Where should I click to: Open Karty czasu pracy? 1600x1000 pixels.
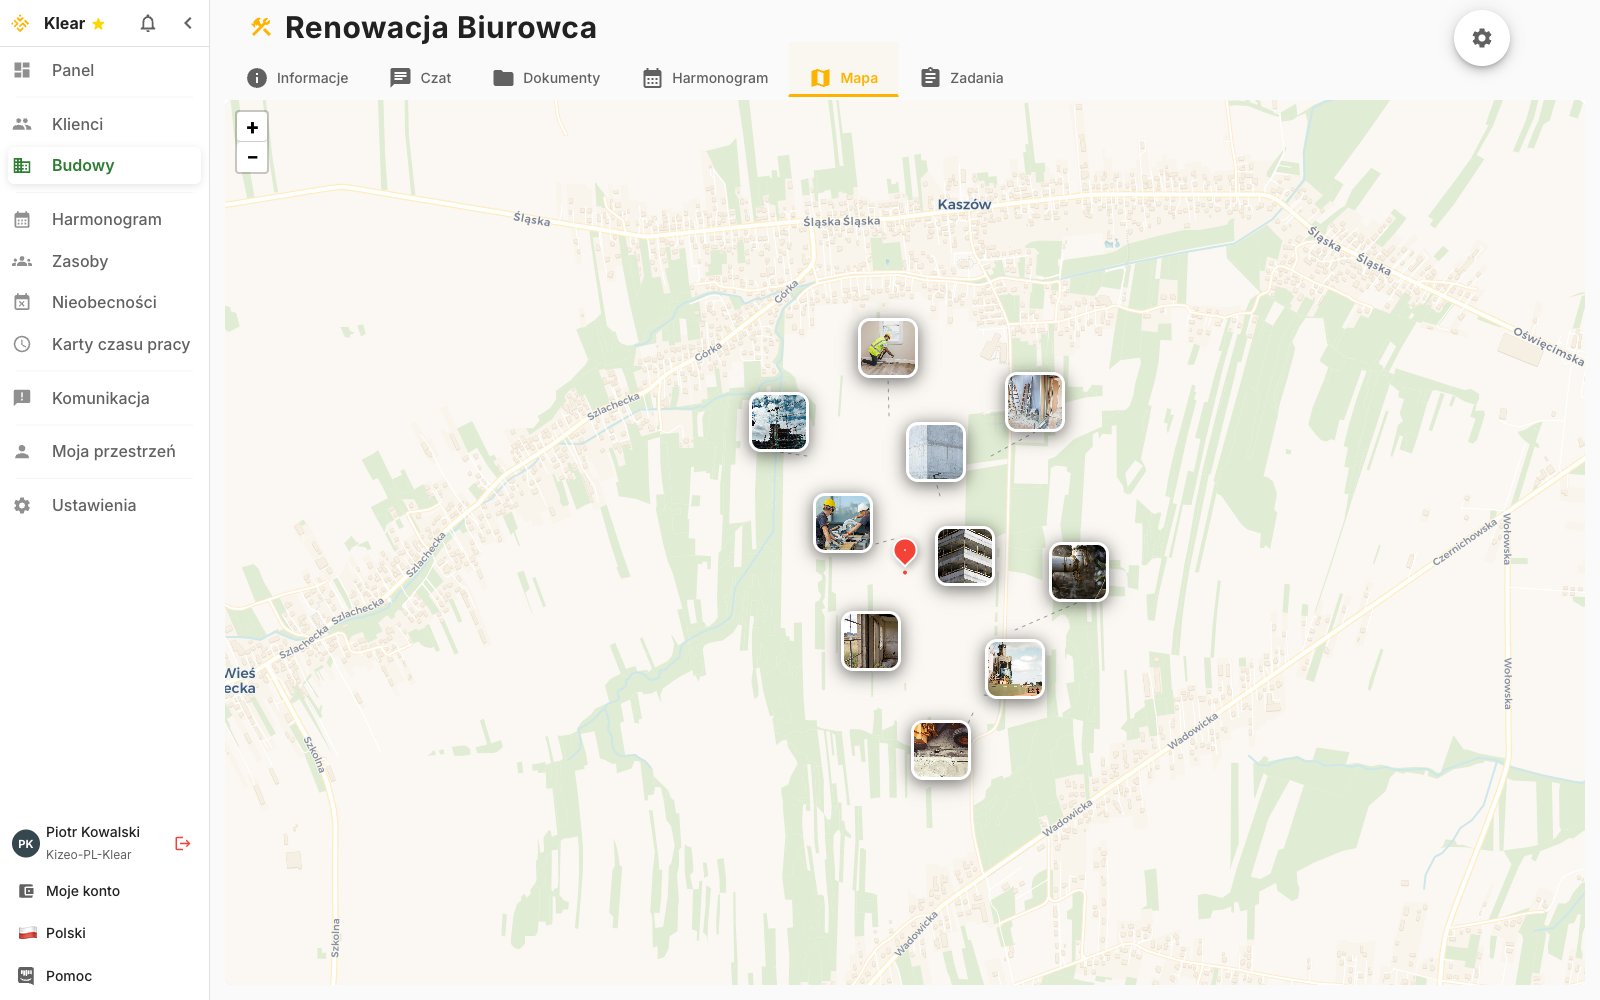coord(120,344)
